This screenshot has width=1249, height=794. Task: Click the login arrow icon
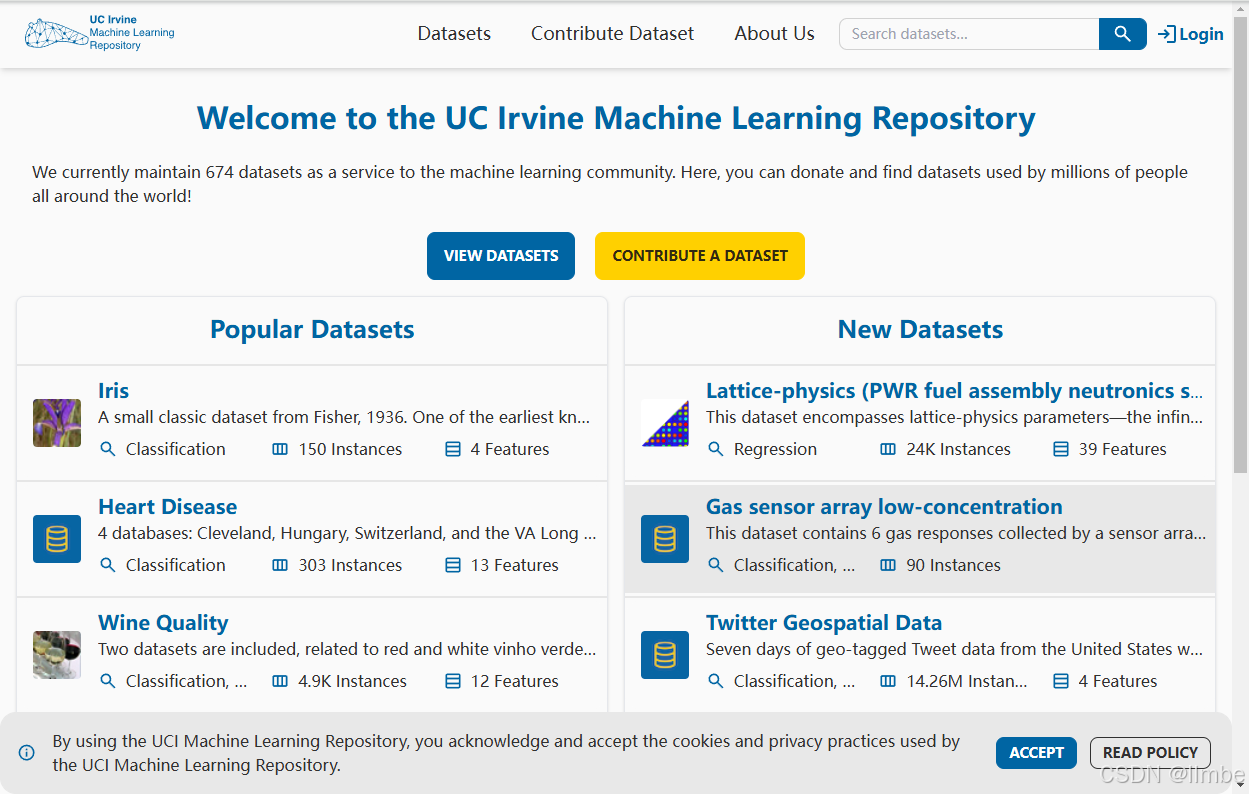[1166, 34]
